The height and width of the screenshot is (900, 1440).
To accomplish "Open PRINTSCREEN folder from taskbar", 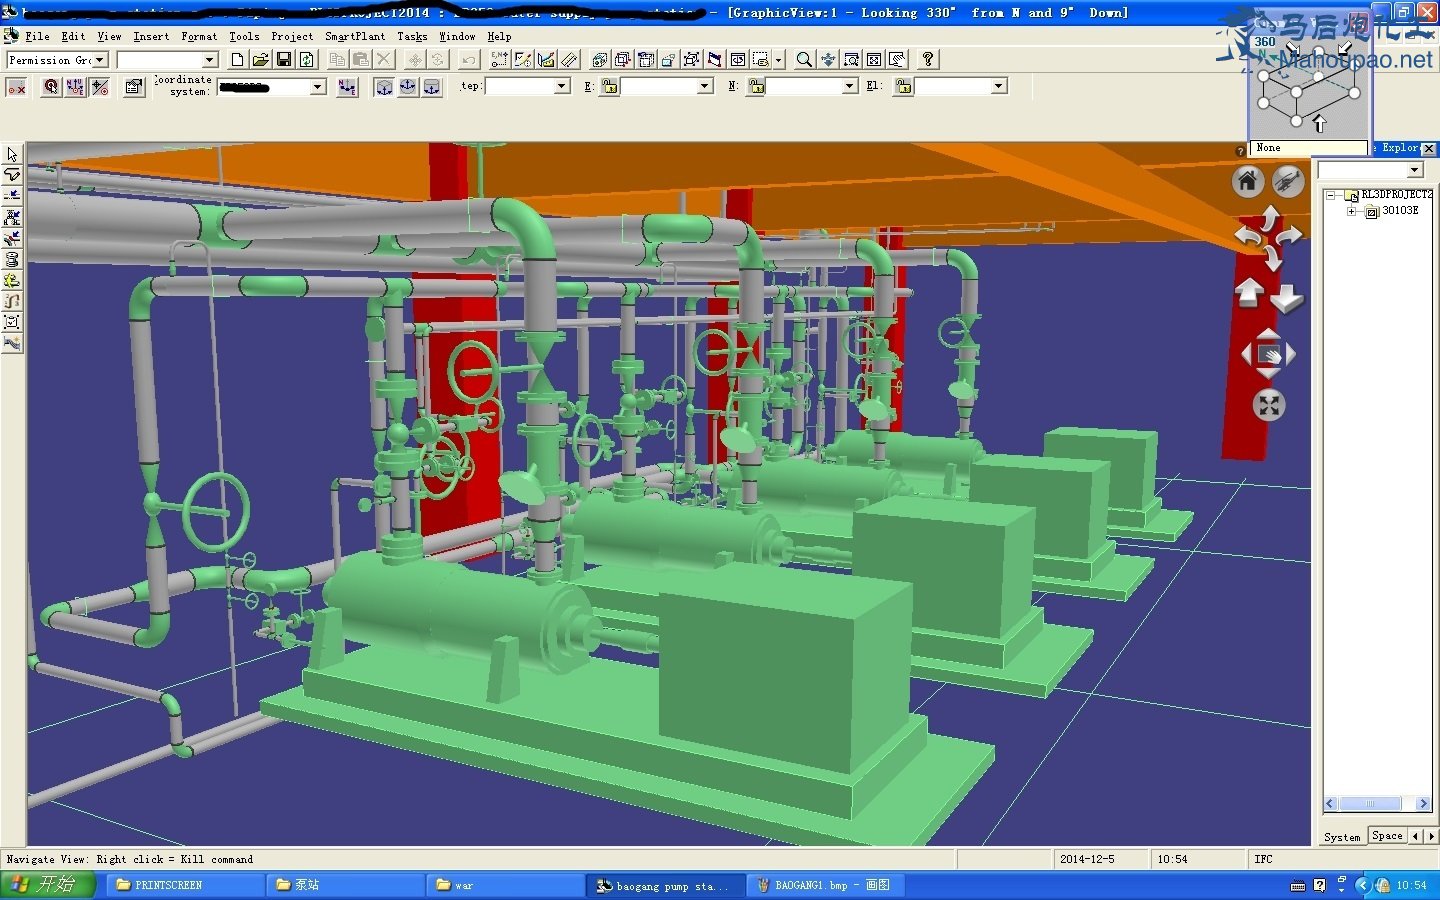I will click(x=186, y=885).
